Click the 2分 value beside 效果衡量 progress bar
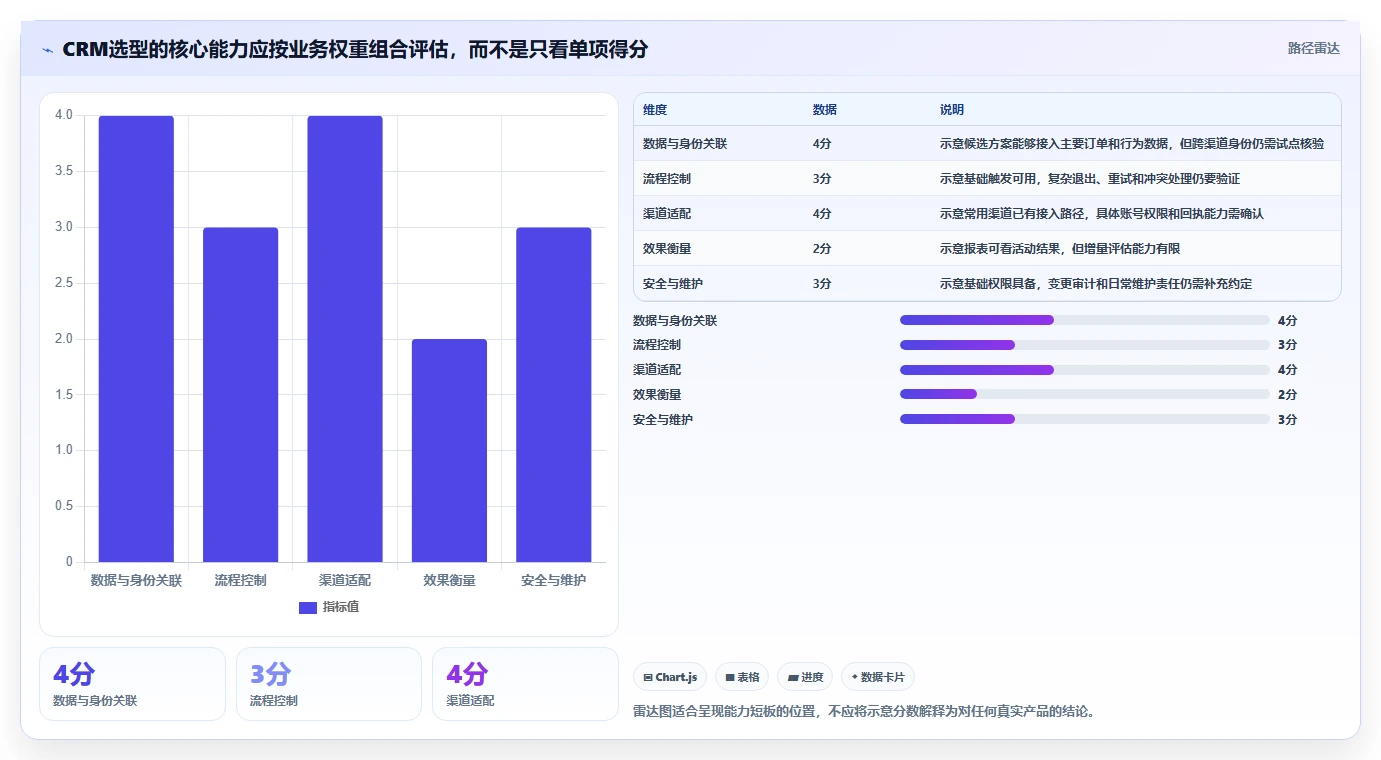This screenshot has width=1381, height=760. pyautogui.click(x=1287, y=395)
